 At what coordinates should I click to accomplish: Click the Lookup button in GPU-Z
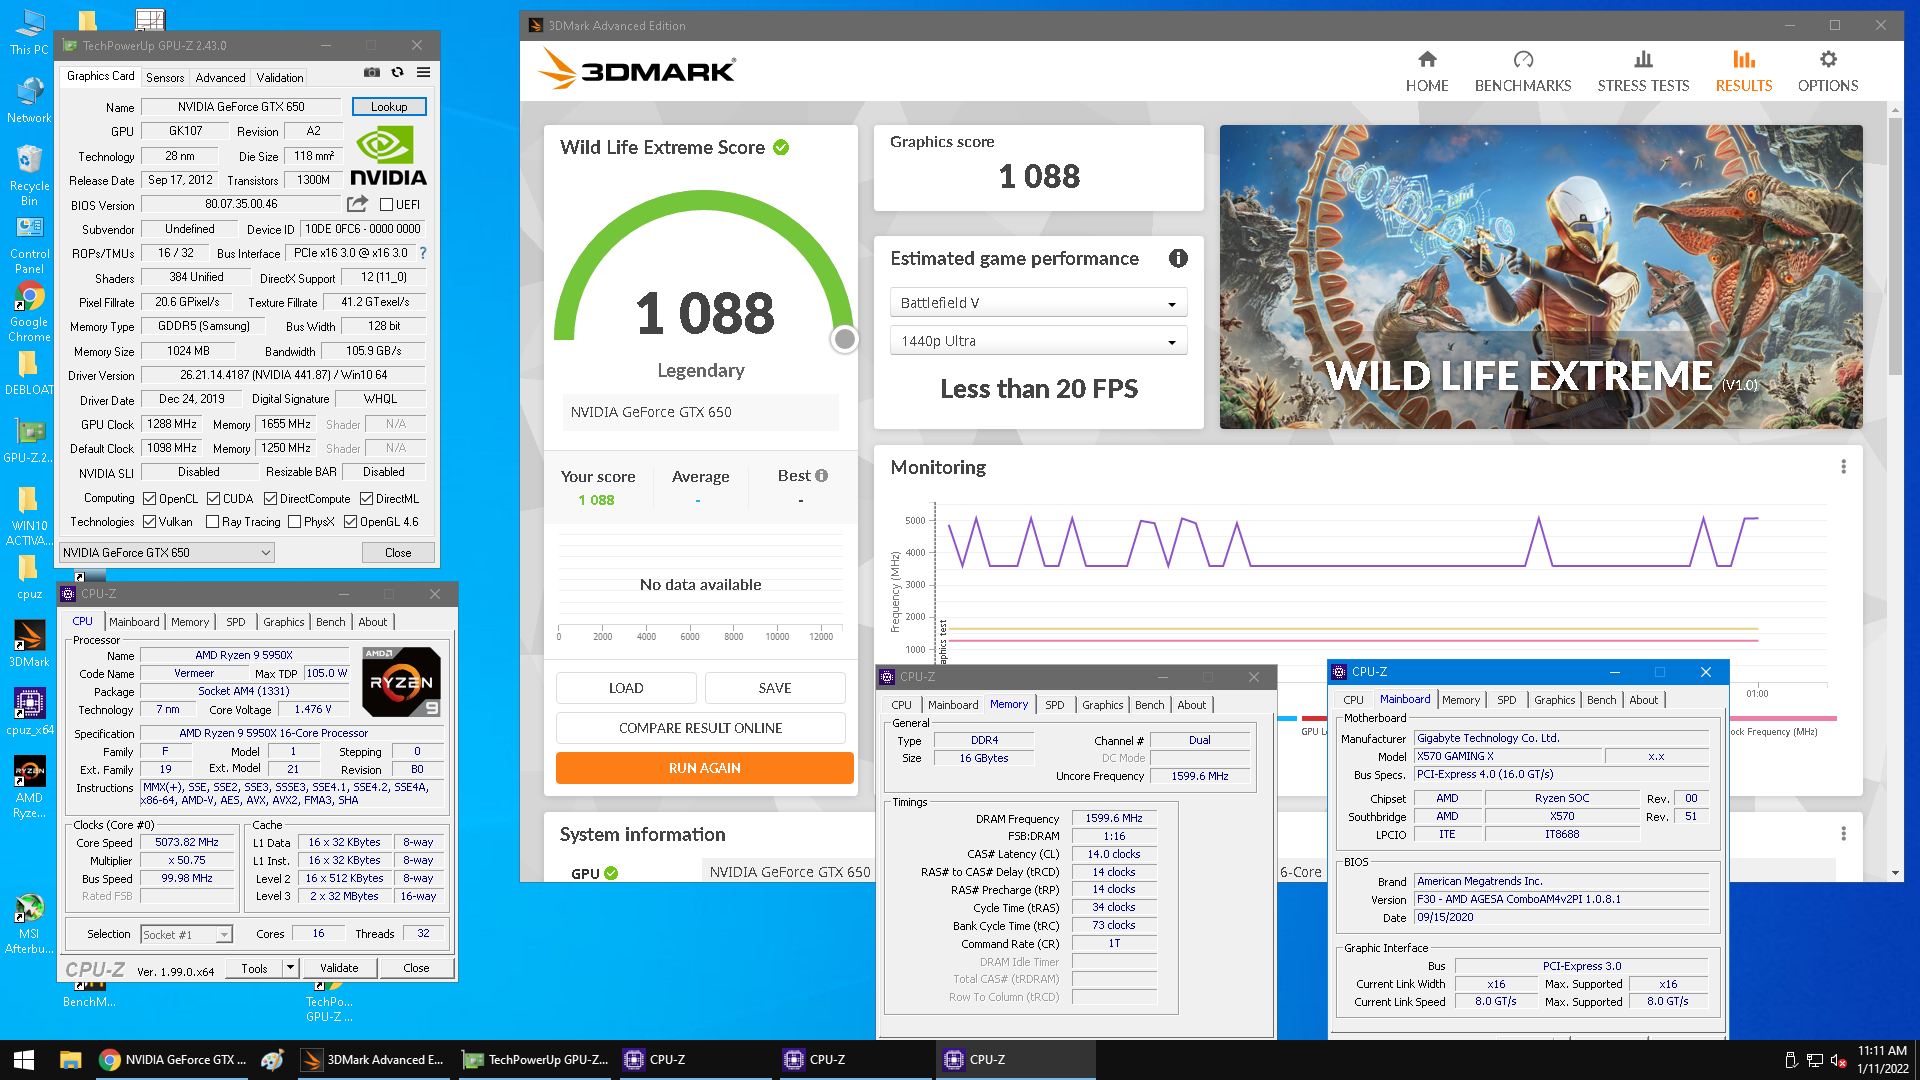tap(389, 106)
